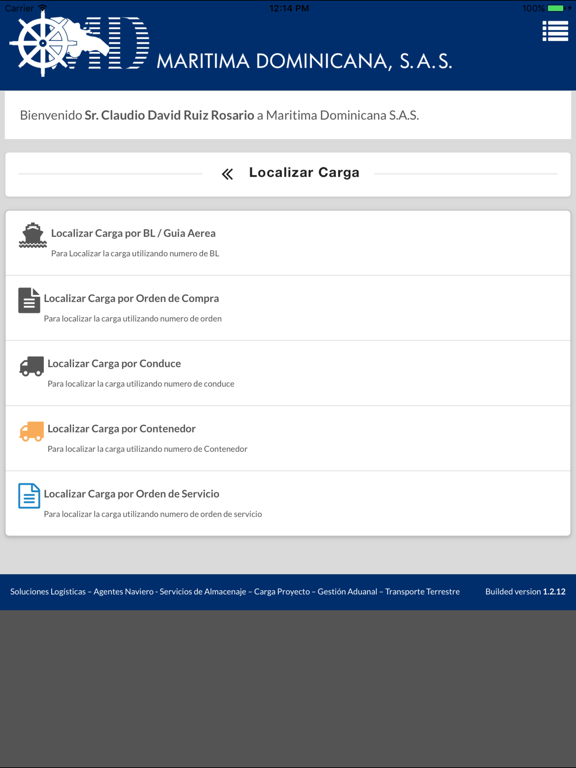Tap the 12:14 PM clock in status bar
576x768 pixels.
click(x=289, y=8)
